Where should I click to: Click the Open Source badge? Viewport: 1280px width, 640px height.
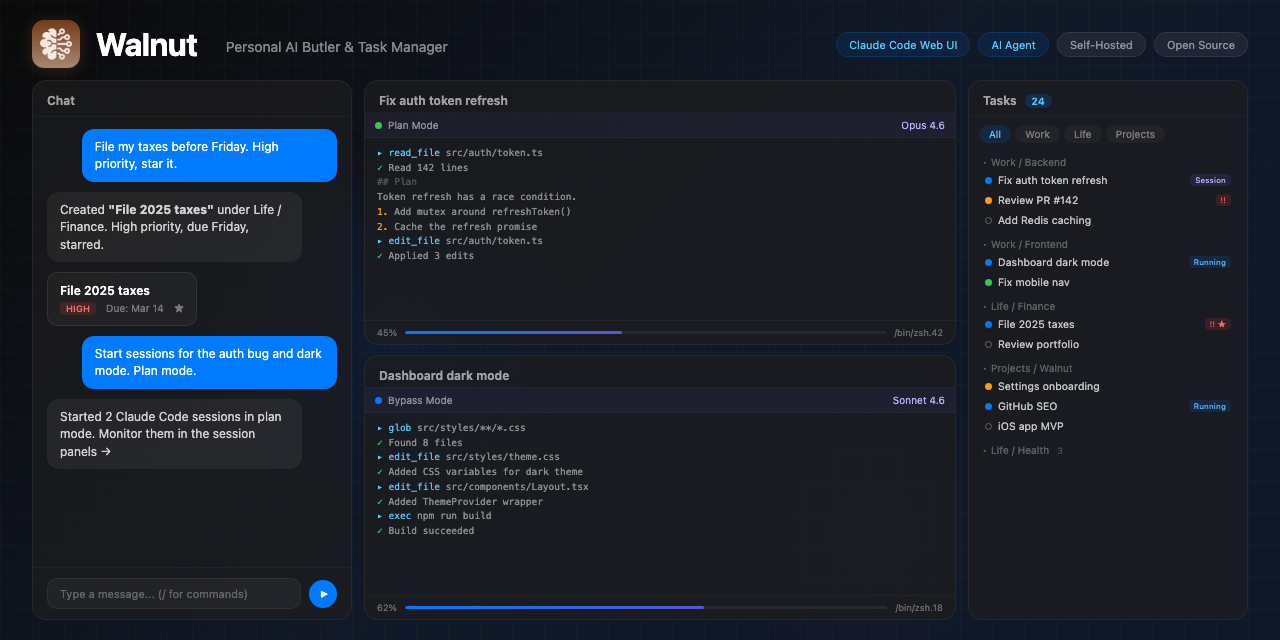(1200, 44)
